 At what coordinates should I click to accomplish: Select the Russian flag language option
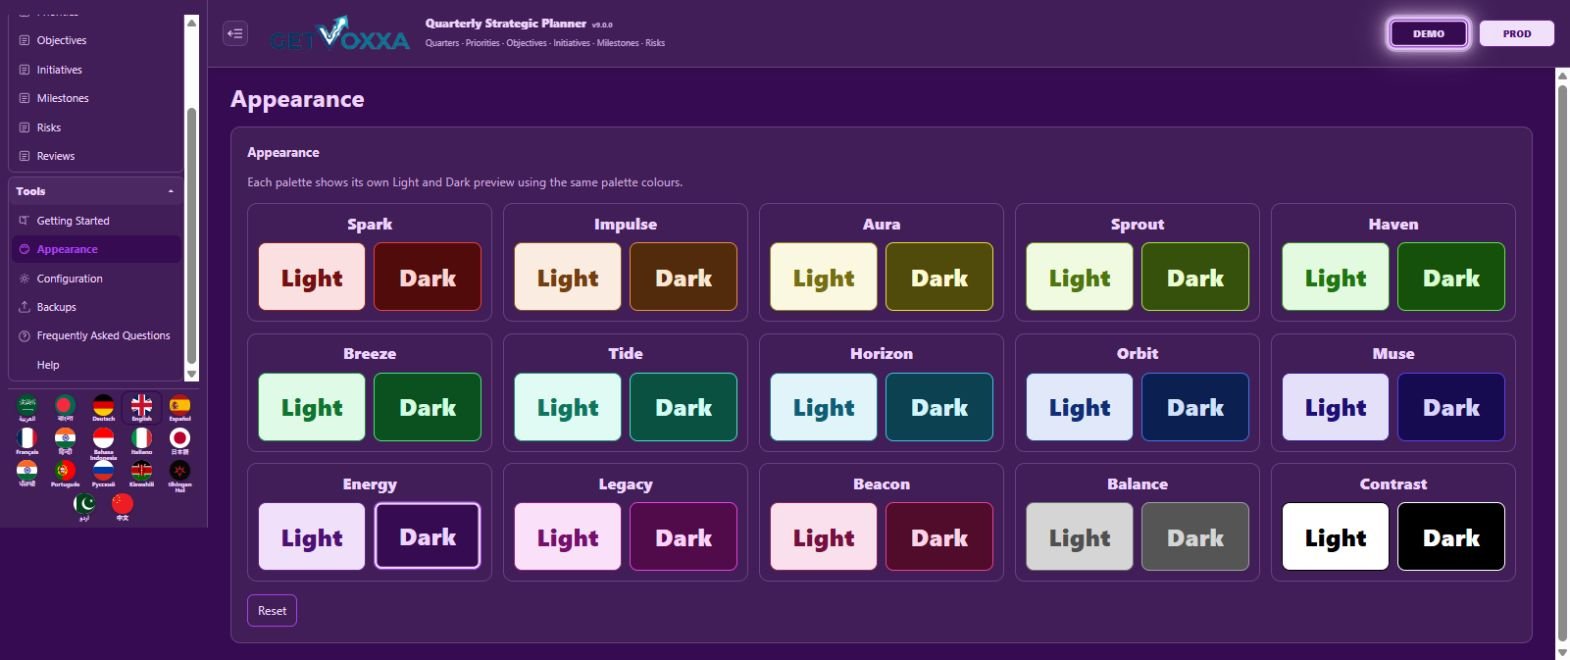click(x=103, y=473)
